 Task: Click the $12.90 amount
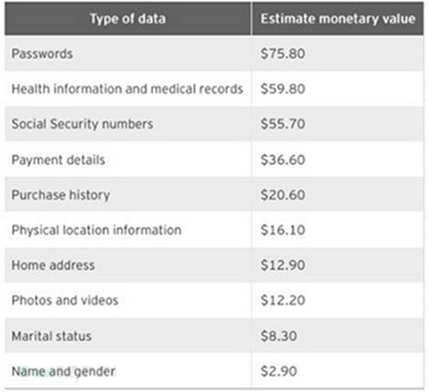point(283,265)
